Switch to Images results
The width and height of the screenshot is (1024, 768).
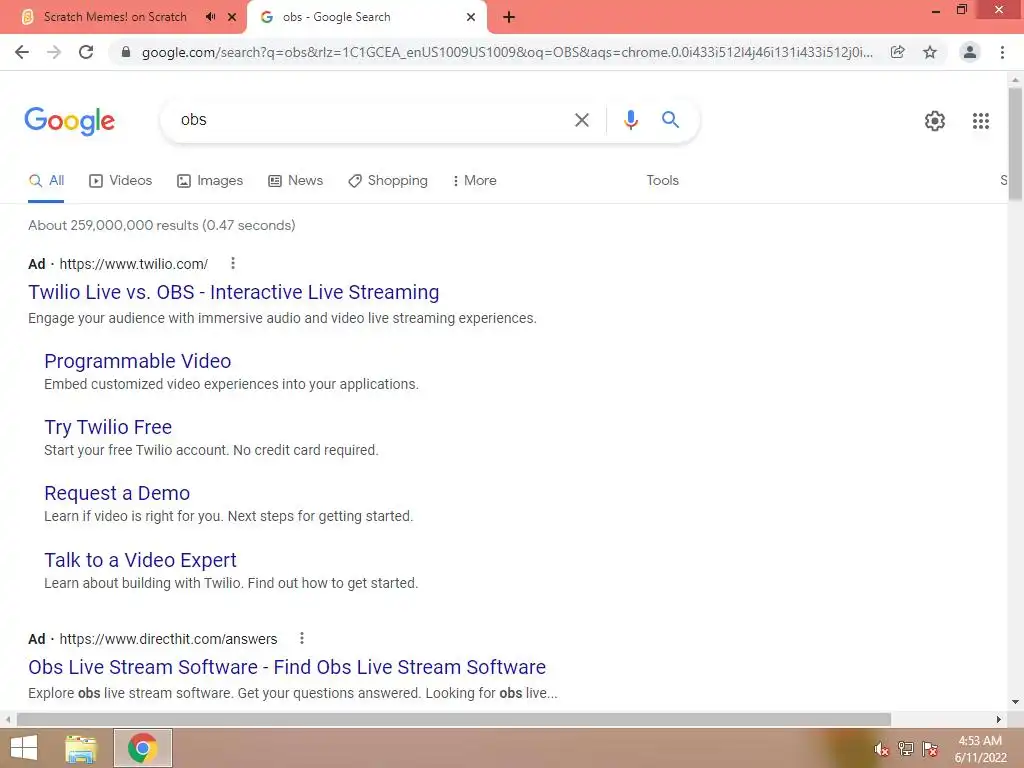(x=210, y=181)
